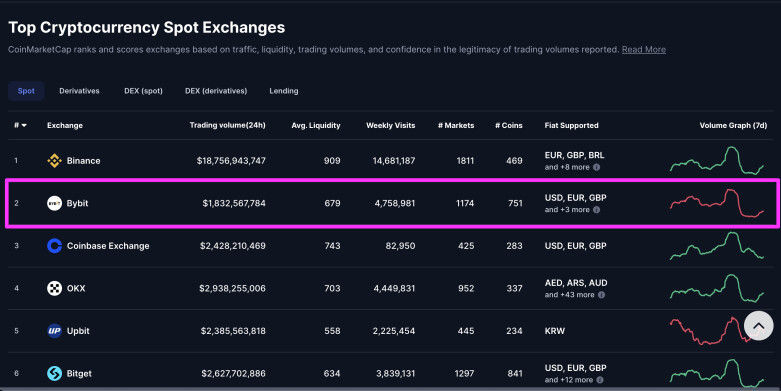Image resolution: width=781 pixels, height=391 pixels.
Task: Click Binance fiat EUR, GBP, BRL
Action: (x=574, y=155)
